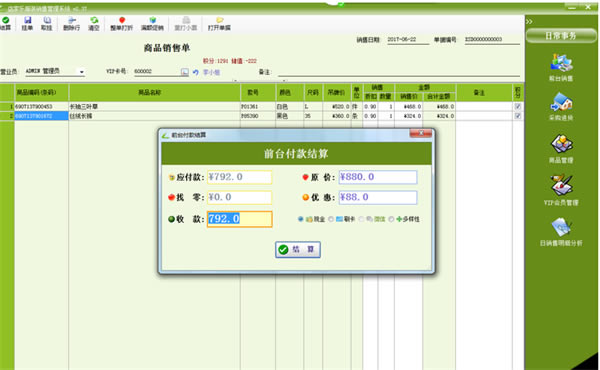
Task: Click product name 丝绒长裤
Action: tap(81, 116)
